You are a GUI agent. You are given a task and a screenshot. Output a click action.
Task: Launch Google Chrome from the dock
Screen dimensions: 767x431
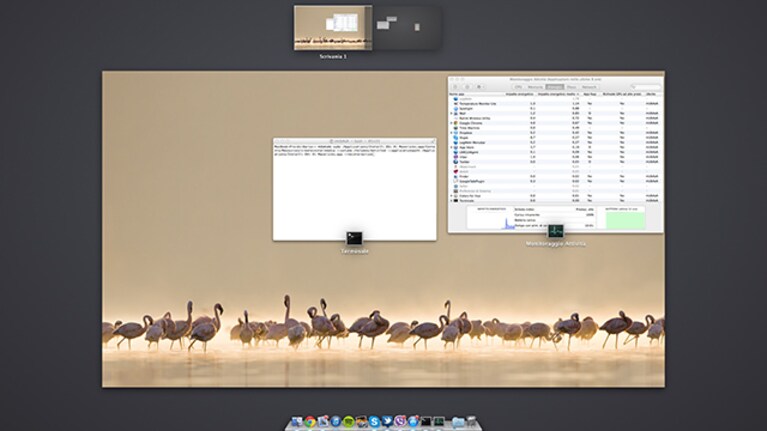pyautogui.click(x=310, y=422)
